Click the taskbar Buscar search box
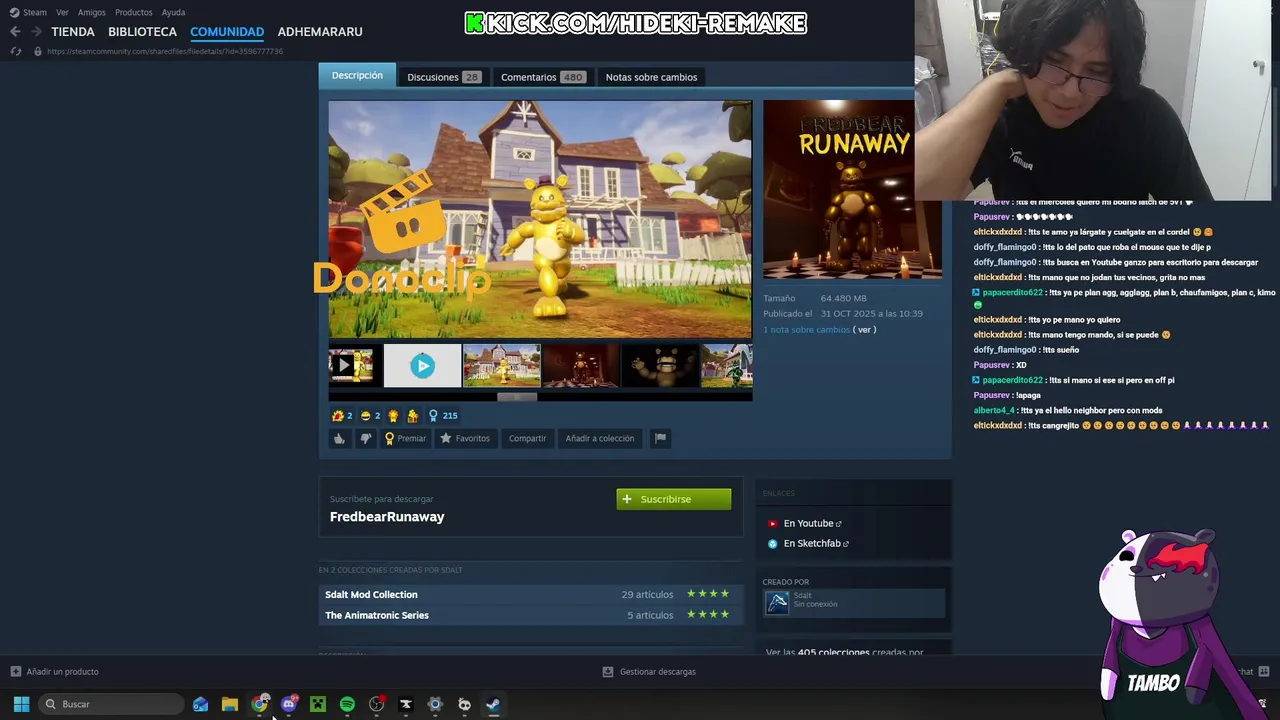This screenshot has width=1280, height=720. coord(111,704)
